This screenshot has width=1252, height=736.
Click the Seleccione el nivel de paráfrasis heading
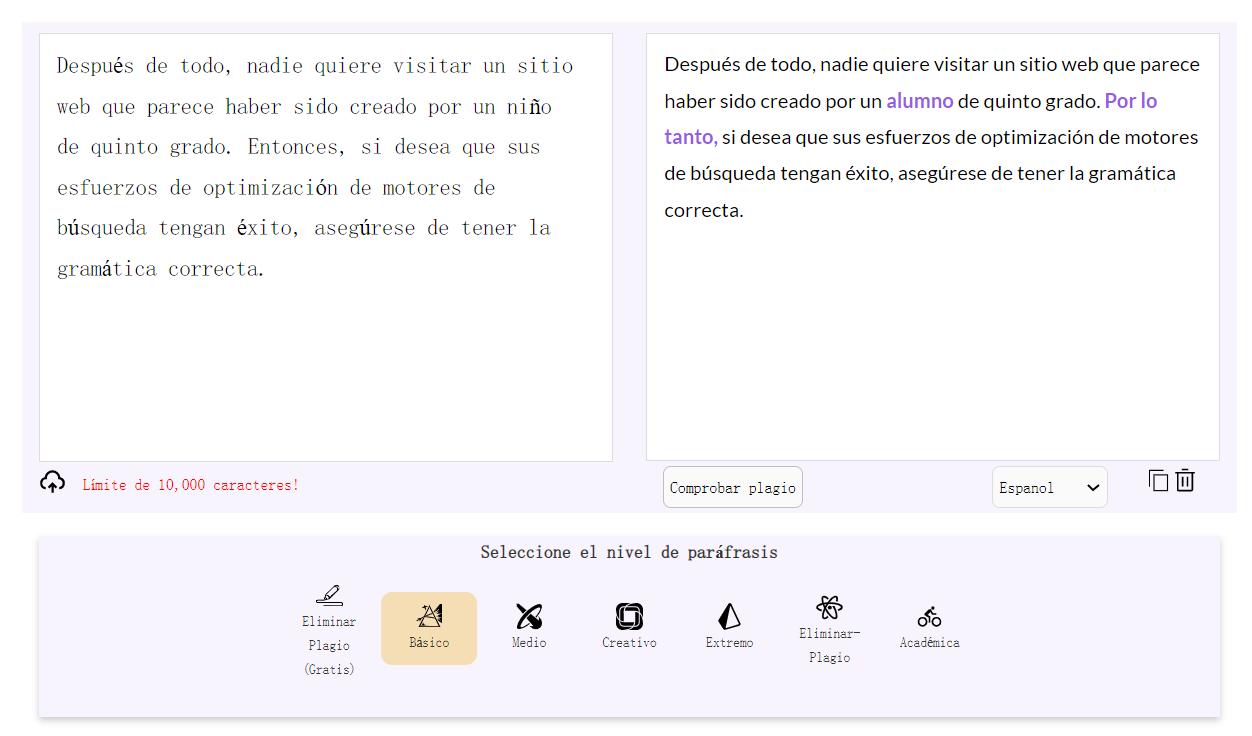(629, 552)
